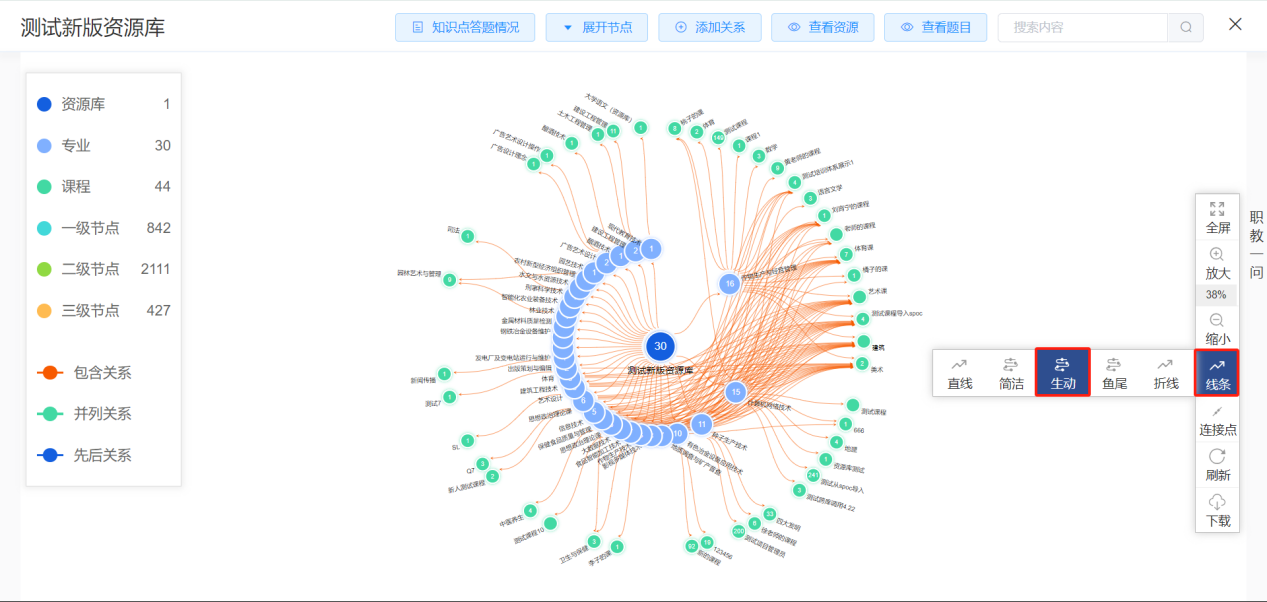Download the graph via 下载 icon
Viewport: 1267px width, 602px height.
coord(1217,502)
